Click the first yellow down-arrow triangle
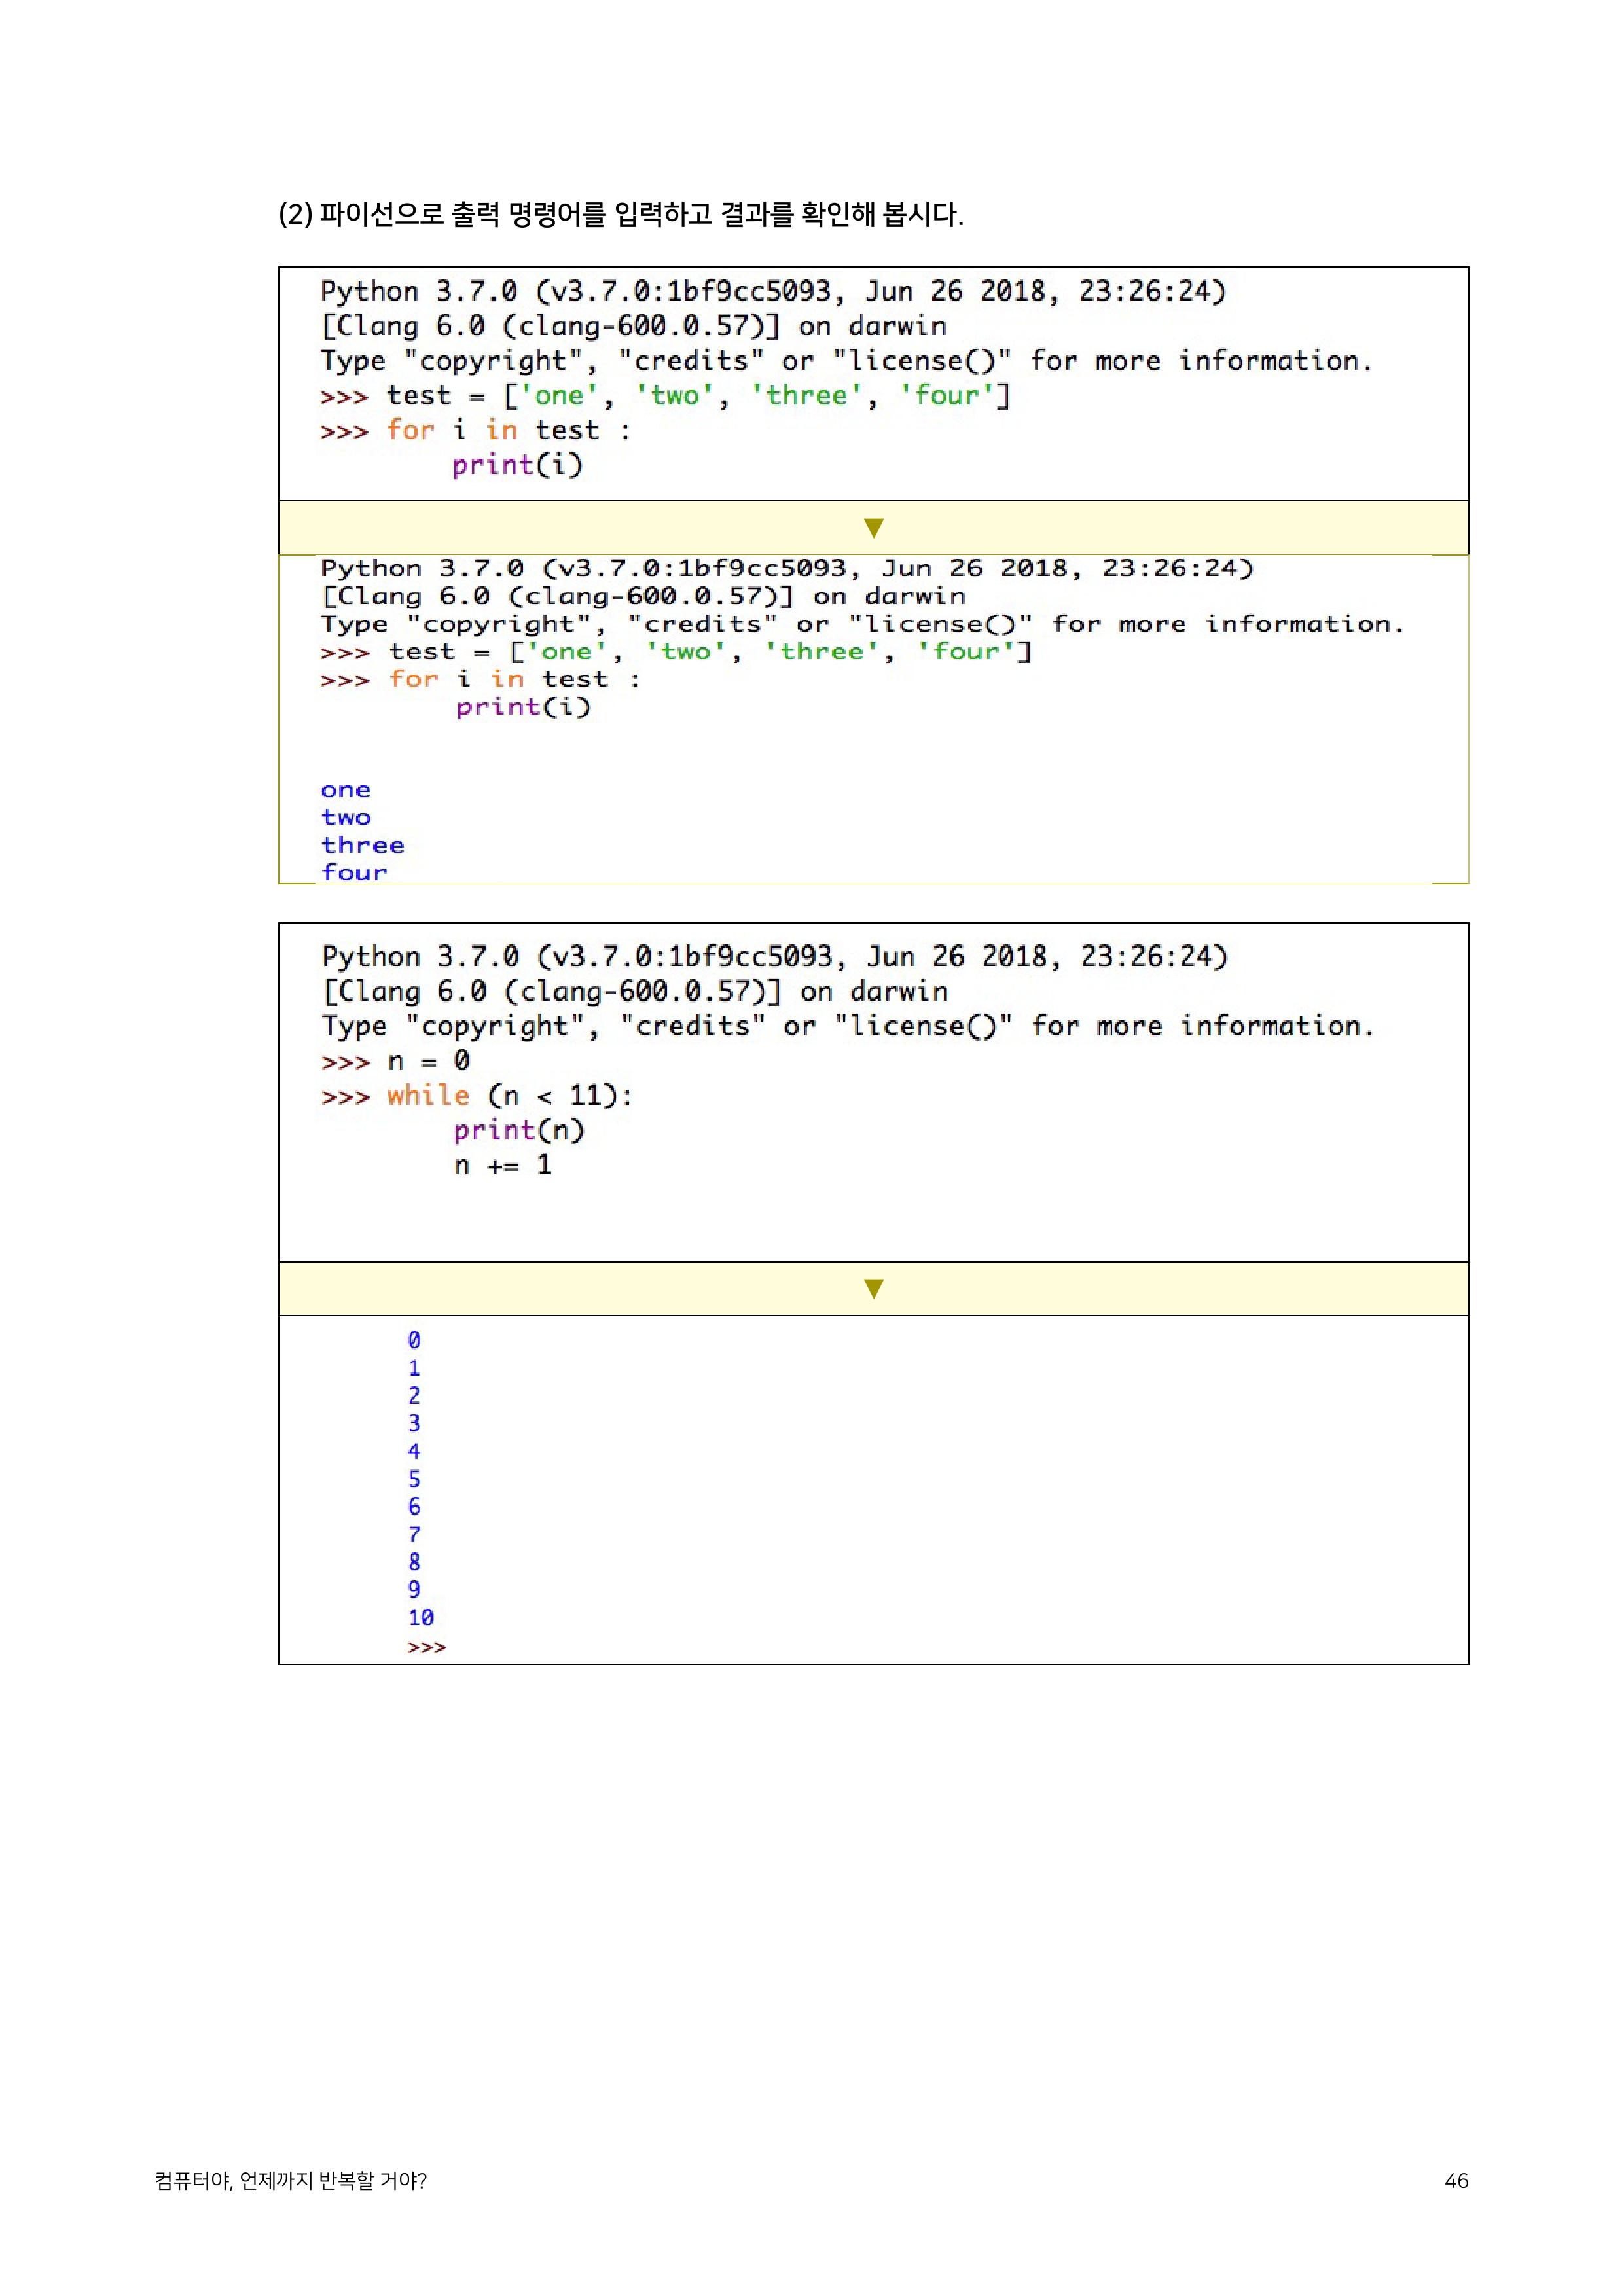Image resolution: width=1624 pixels, height=2296 pixels. pos(873,527)
